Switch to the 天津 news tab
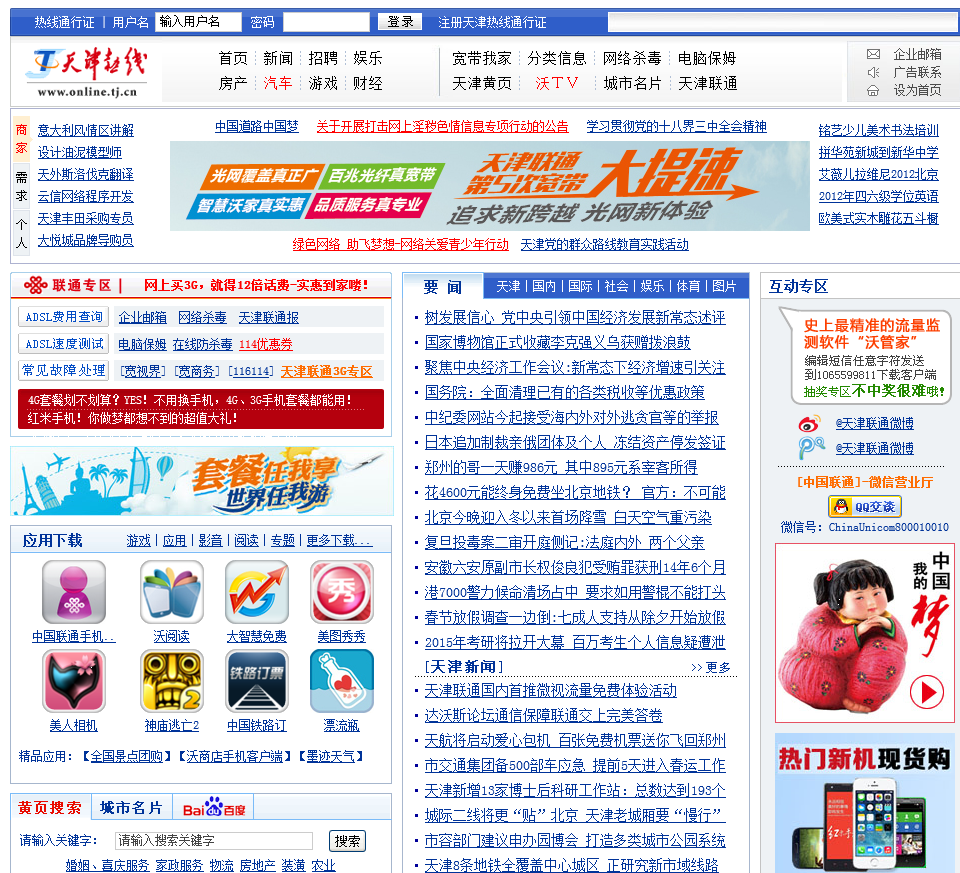 pyautogui.click(x=508, y=286)
